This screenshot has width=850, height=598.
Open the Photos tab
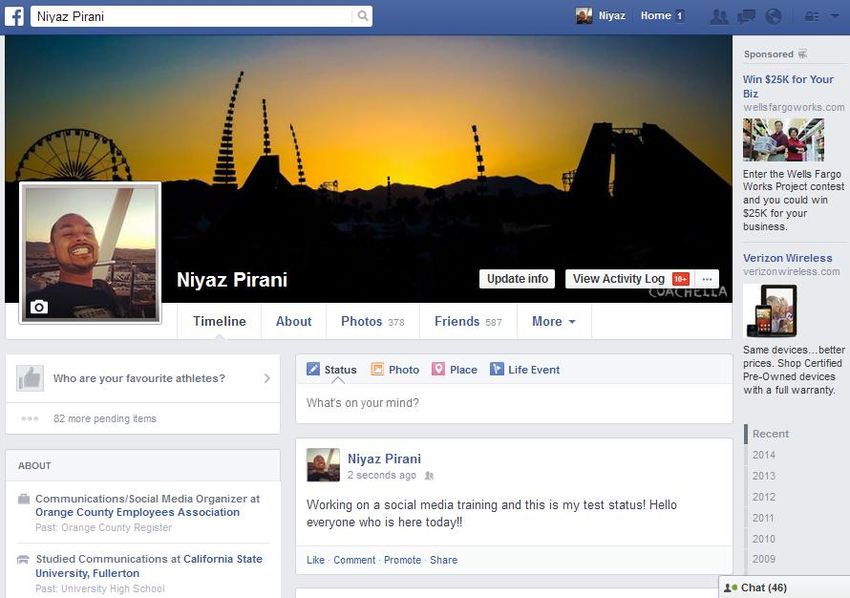(372, 321)
